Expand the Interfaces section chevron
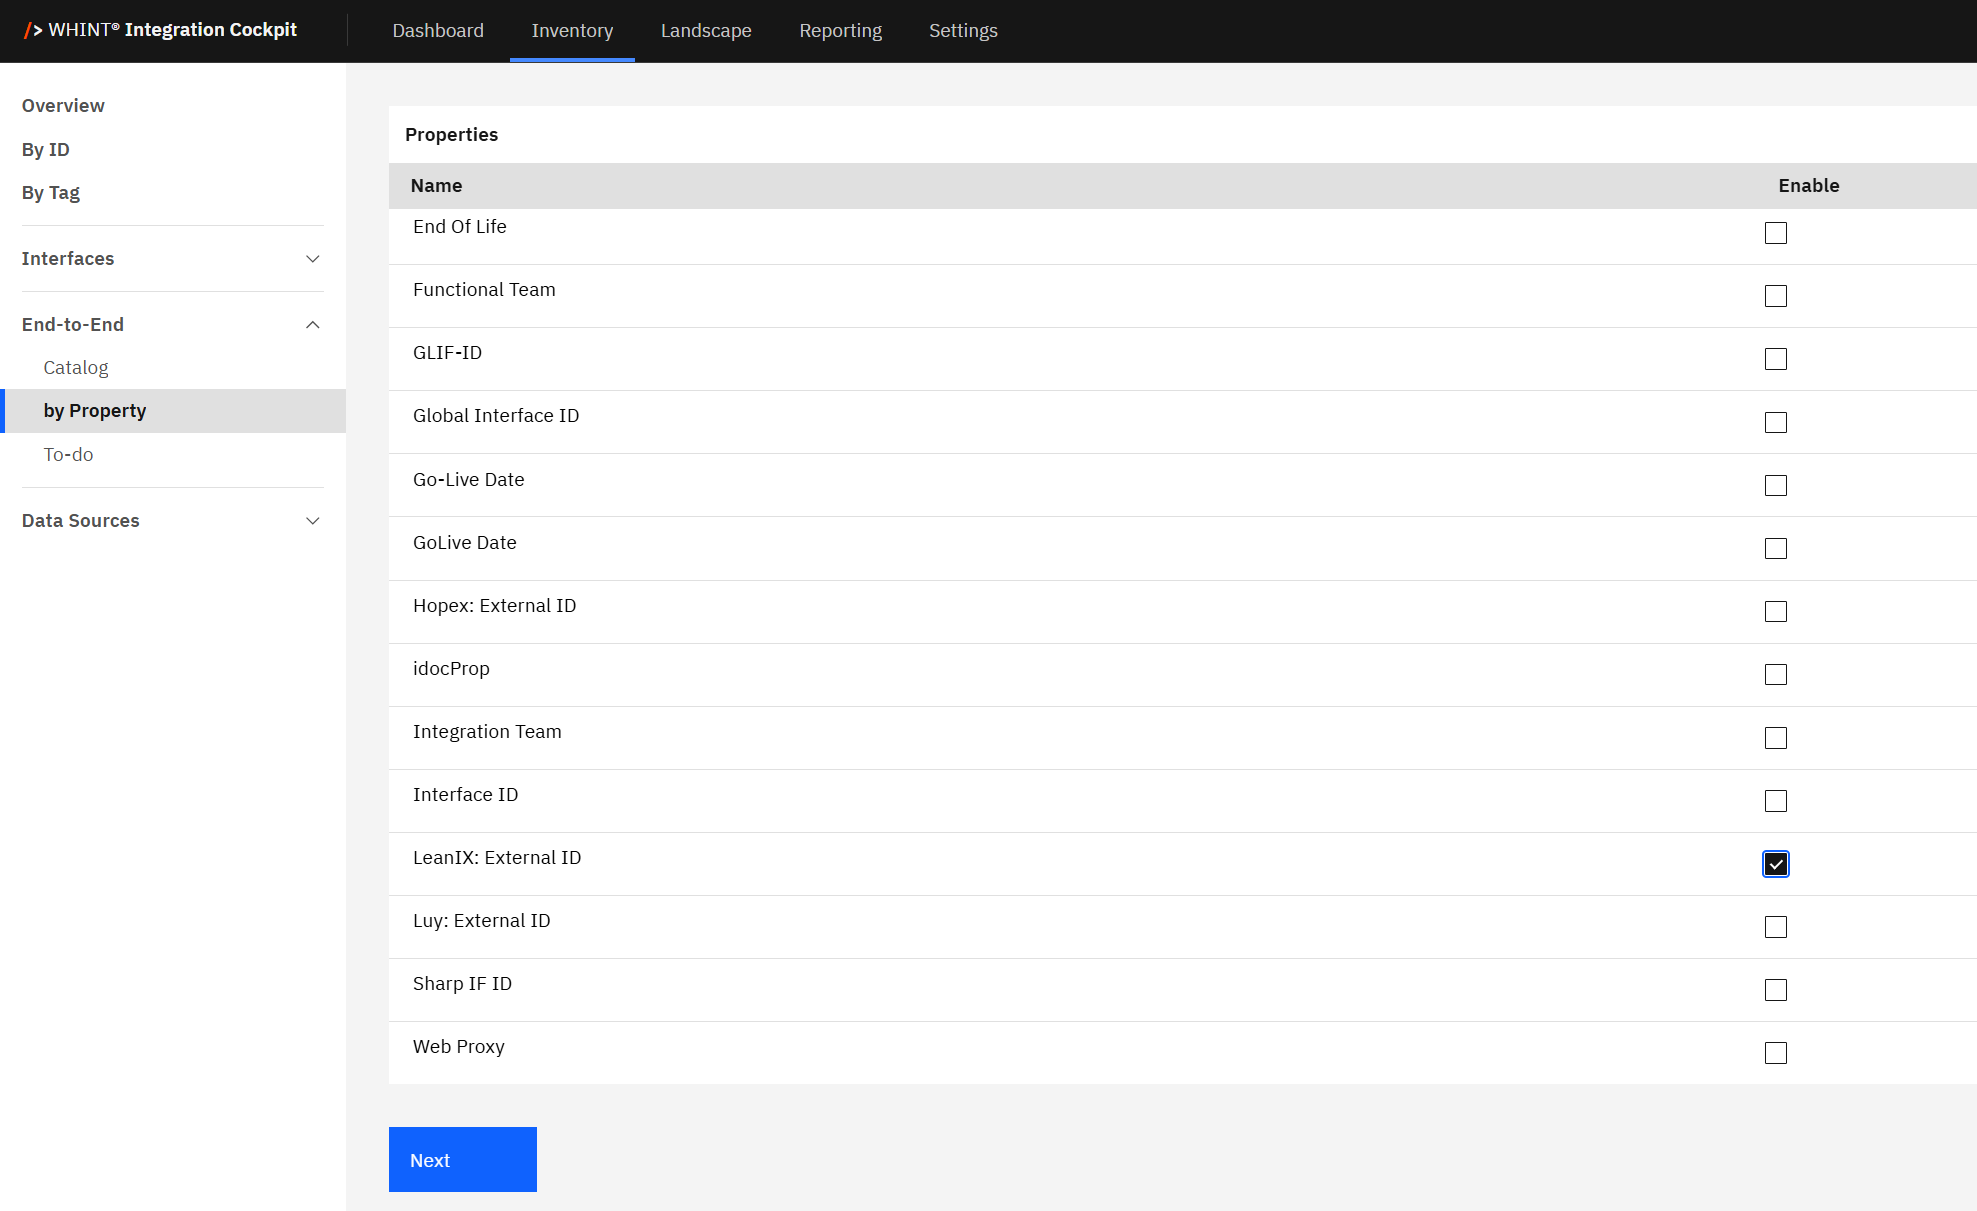 tap(312, 259)
